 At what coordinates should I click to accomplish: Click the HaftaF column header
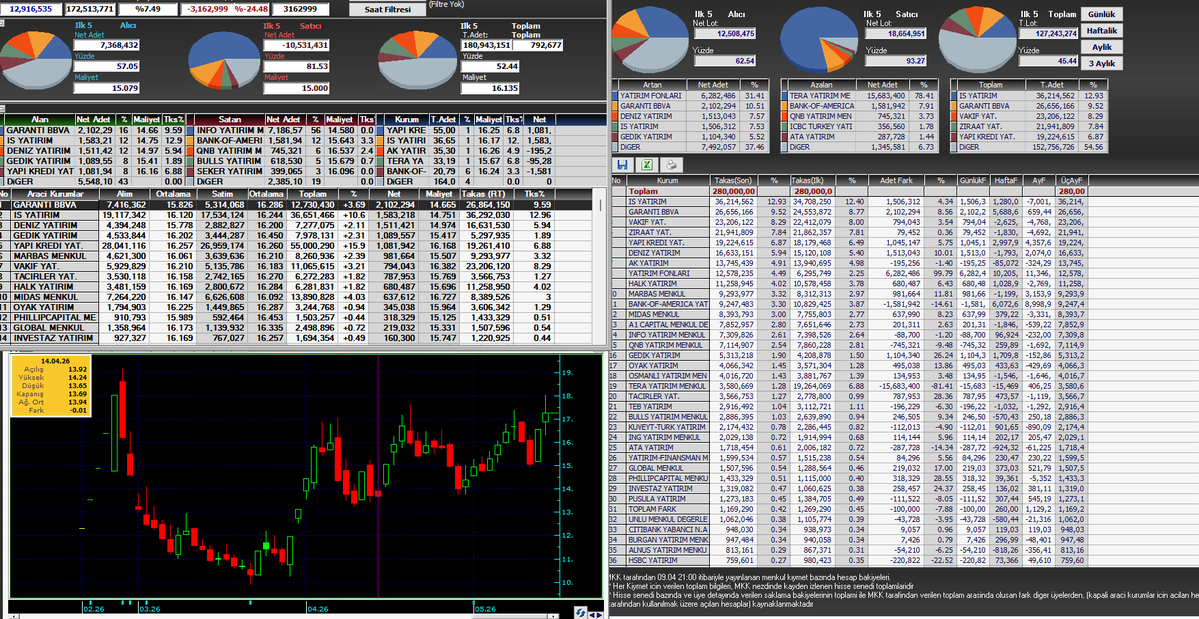click(x=1004, y=180)
